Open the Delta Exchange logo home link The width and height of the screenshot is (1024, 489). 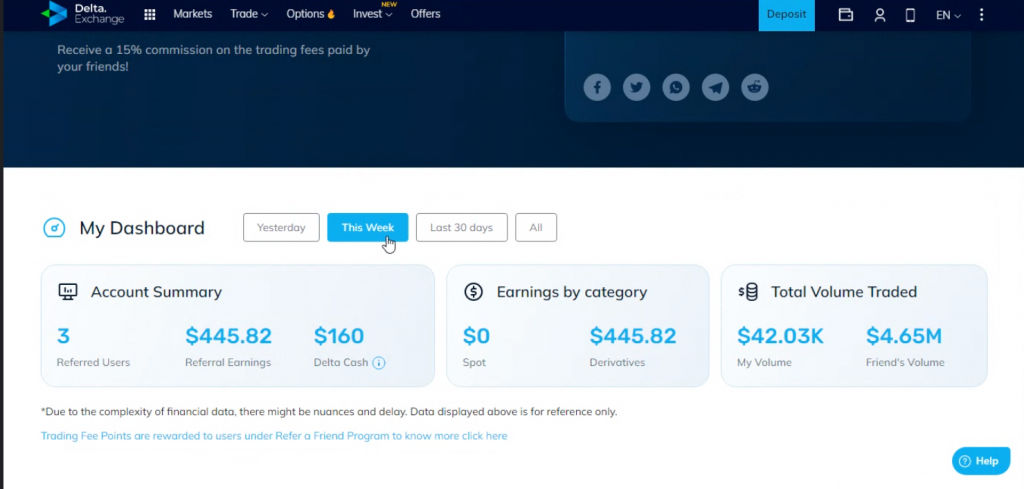82,14
